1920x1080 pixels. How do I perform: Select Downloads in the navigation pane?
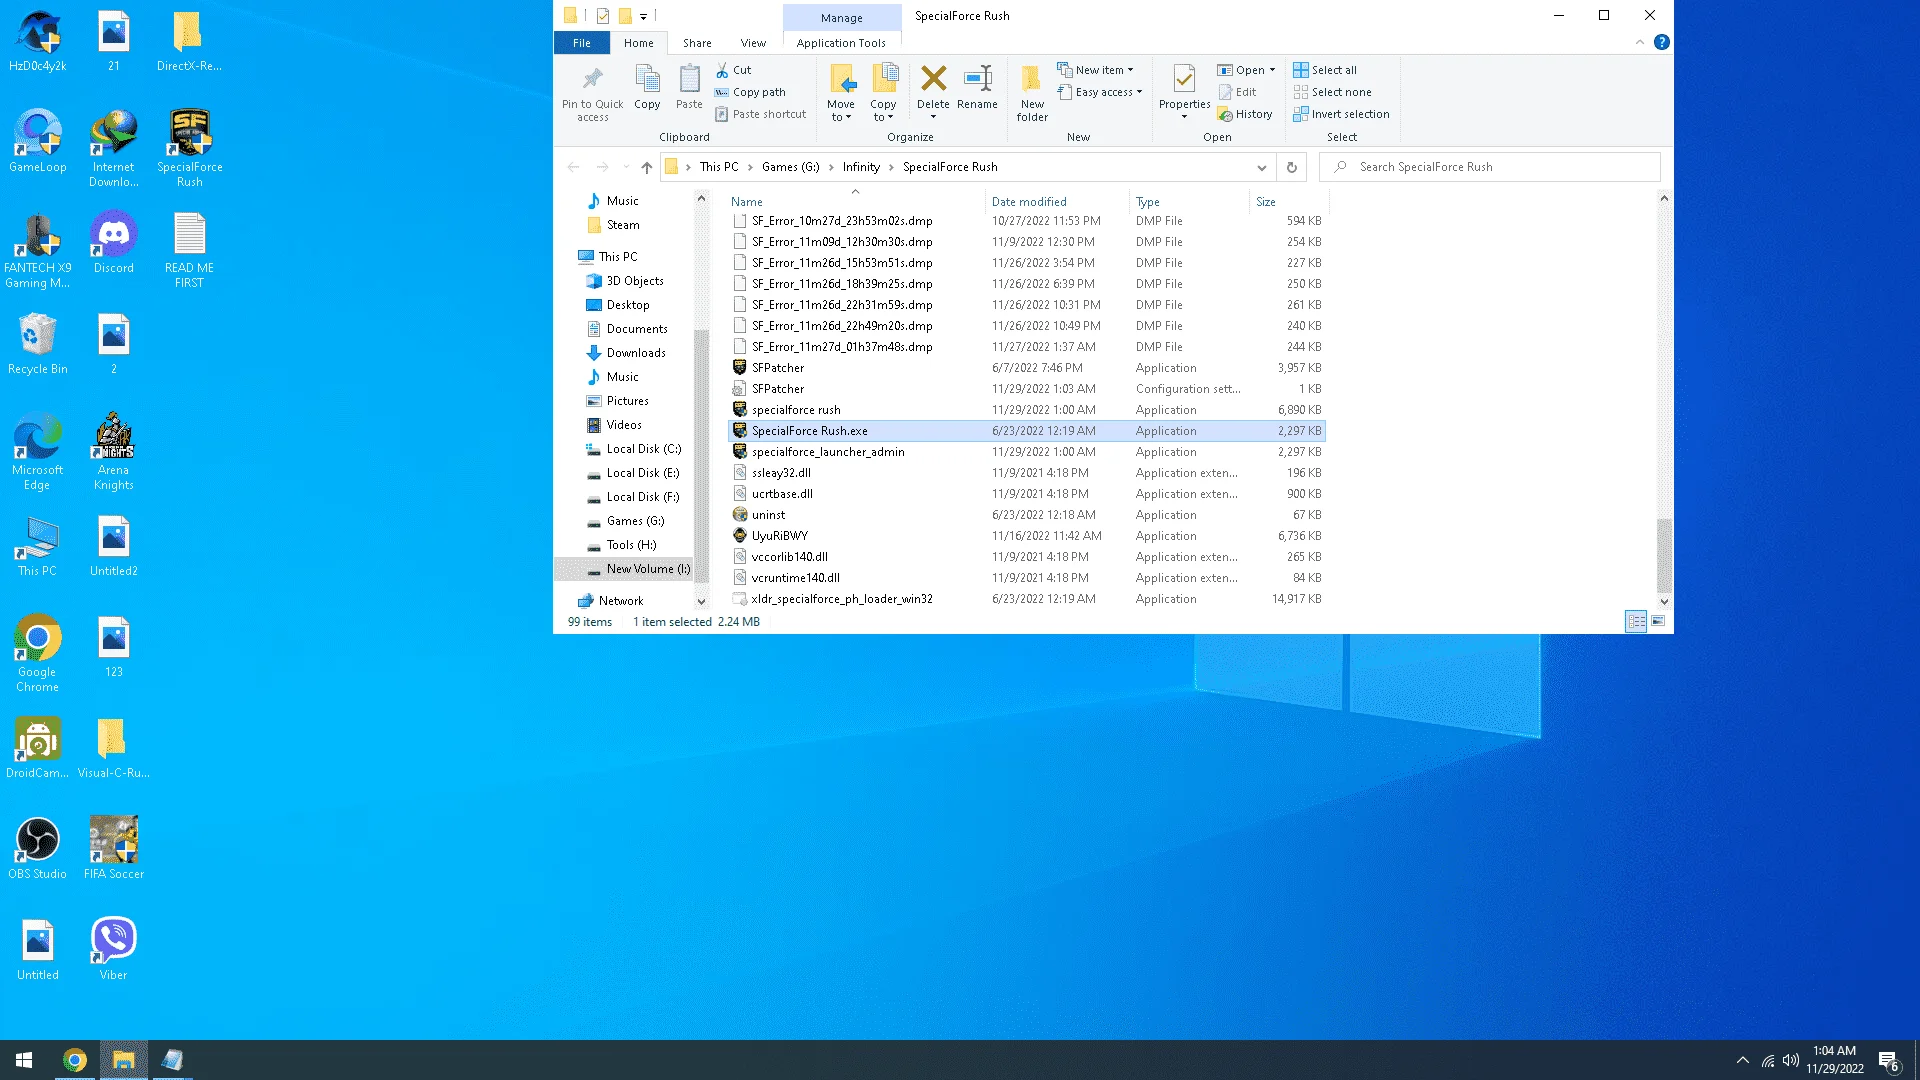tap(636, 353)
